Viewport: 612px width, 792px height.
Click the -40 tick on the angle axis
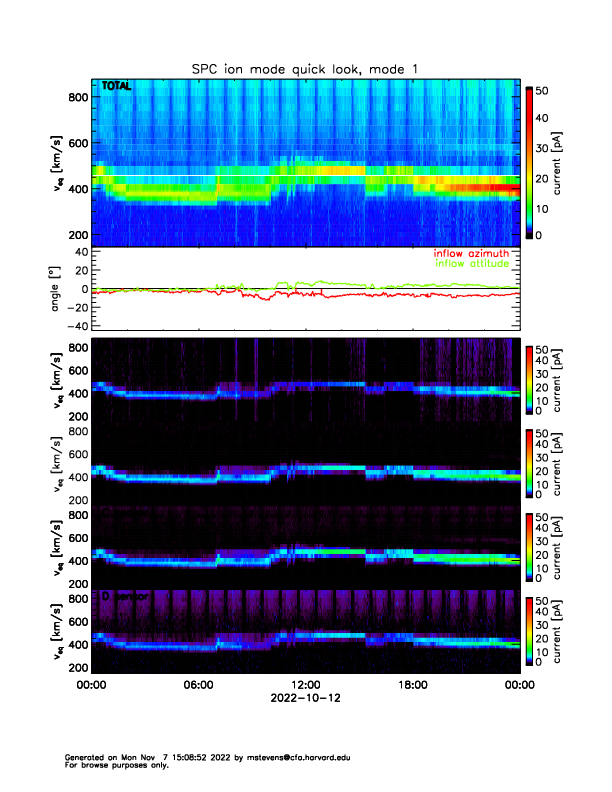(x=73, y=324)
